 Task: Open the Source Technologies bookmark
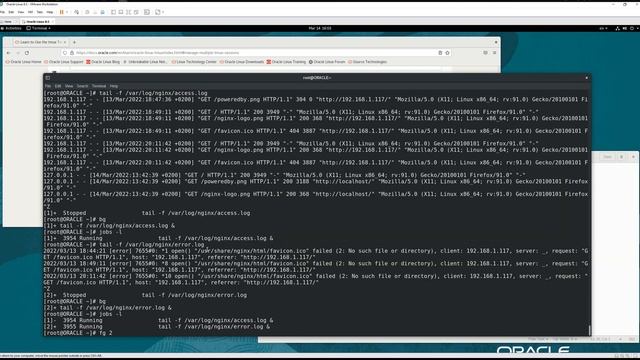pyautogui.click(x=367, y=62)
